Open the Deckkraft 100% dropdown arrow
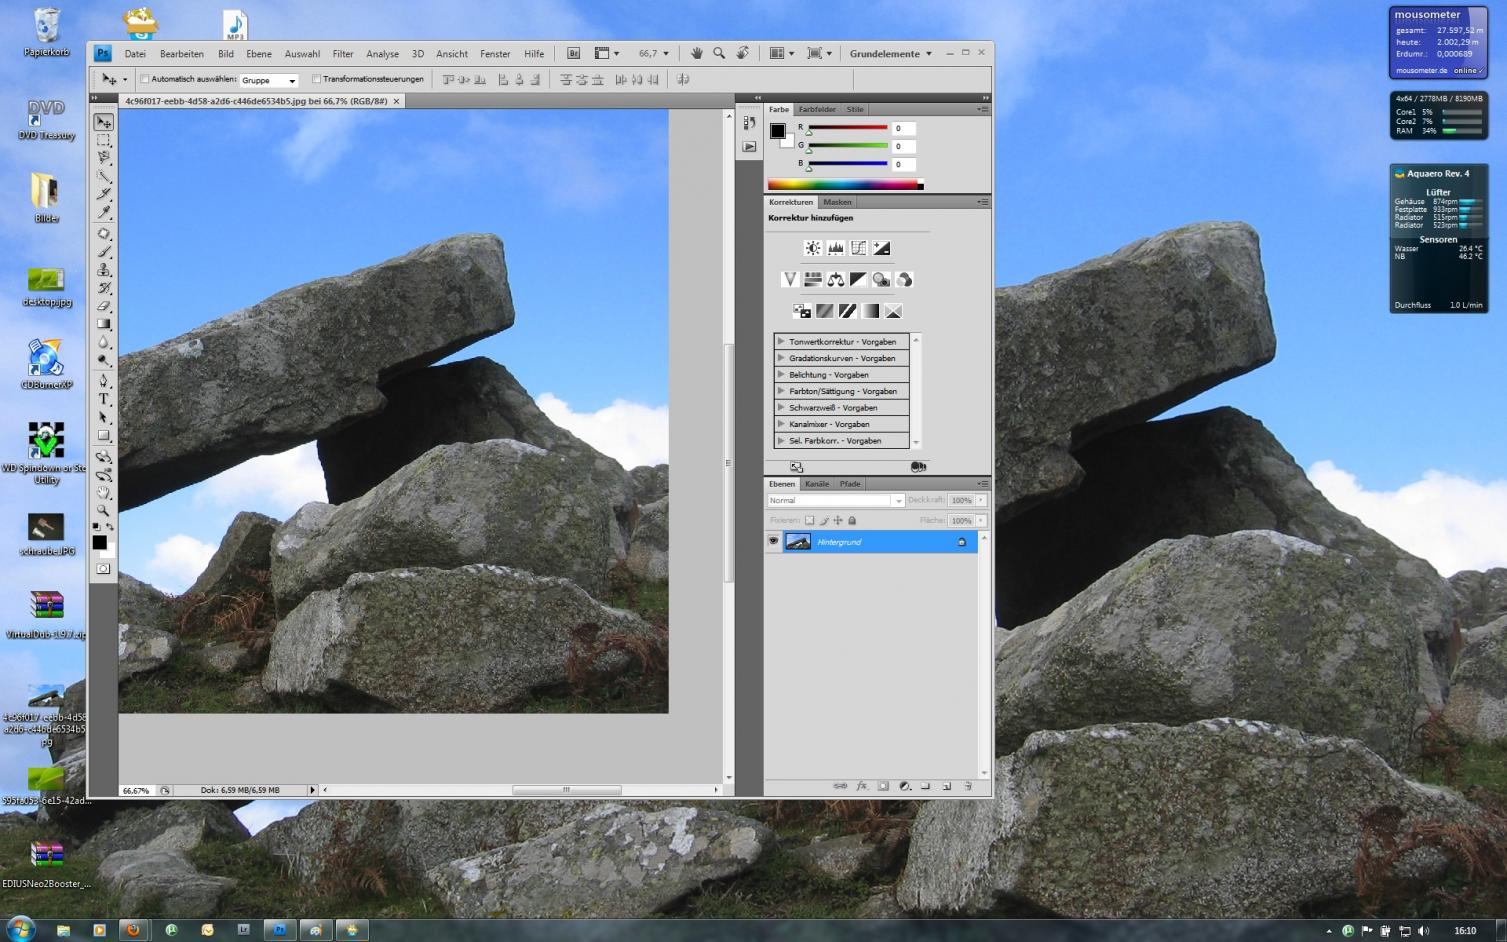The image size is (1507, 942). [981, 500]
